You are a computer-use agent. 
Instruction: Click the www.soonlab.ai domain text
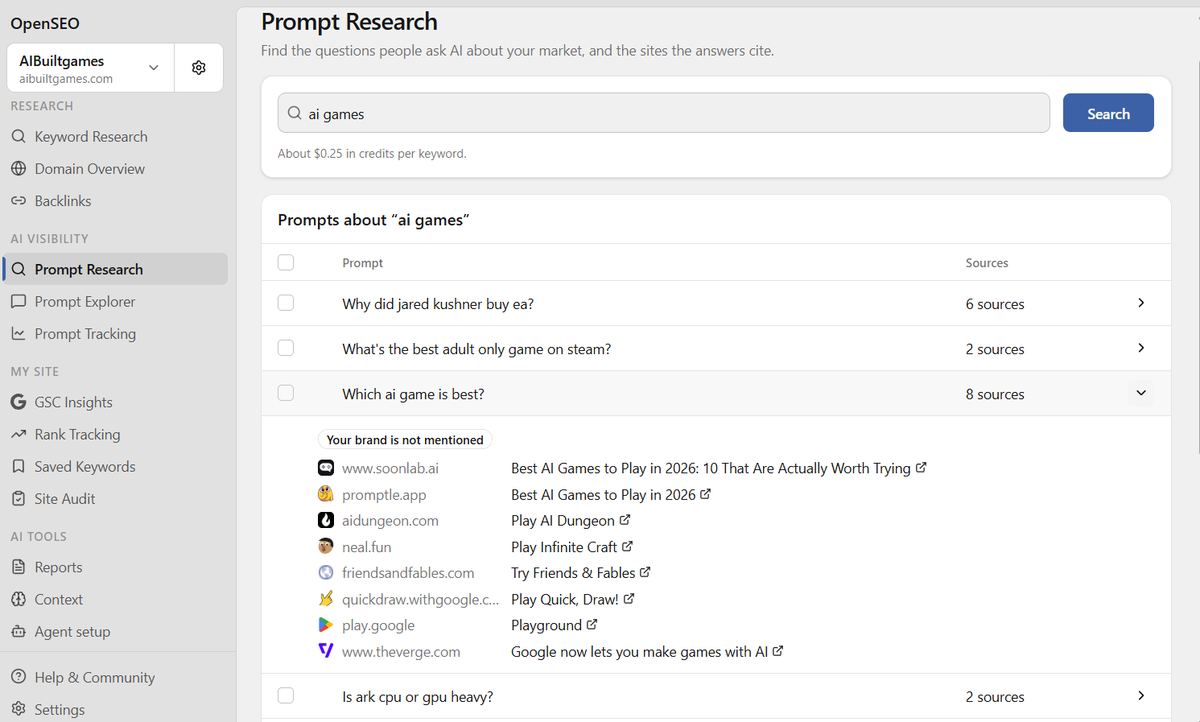click(390, 468)
